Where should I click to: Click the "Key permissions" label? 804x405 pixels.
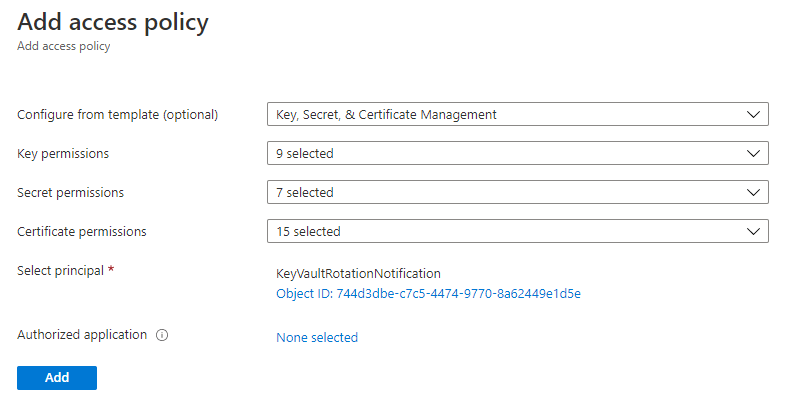pyautogui.click(x=63, y=153)
